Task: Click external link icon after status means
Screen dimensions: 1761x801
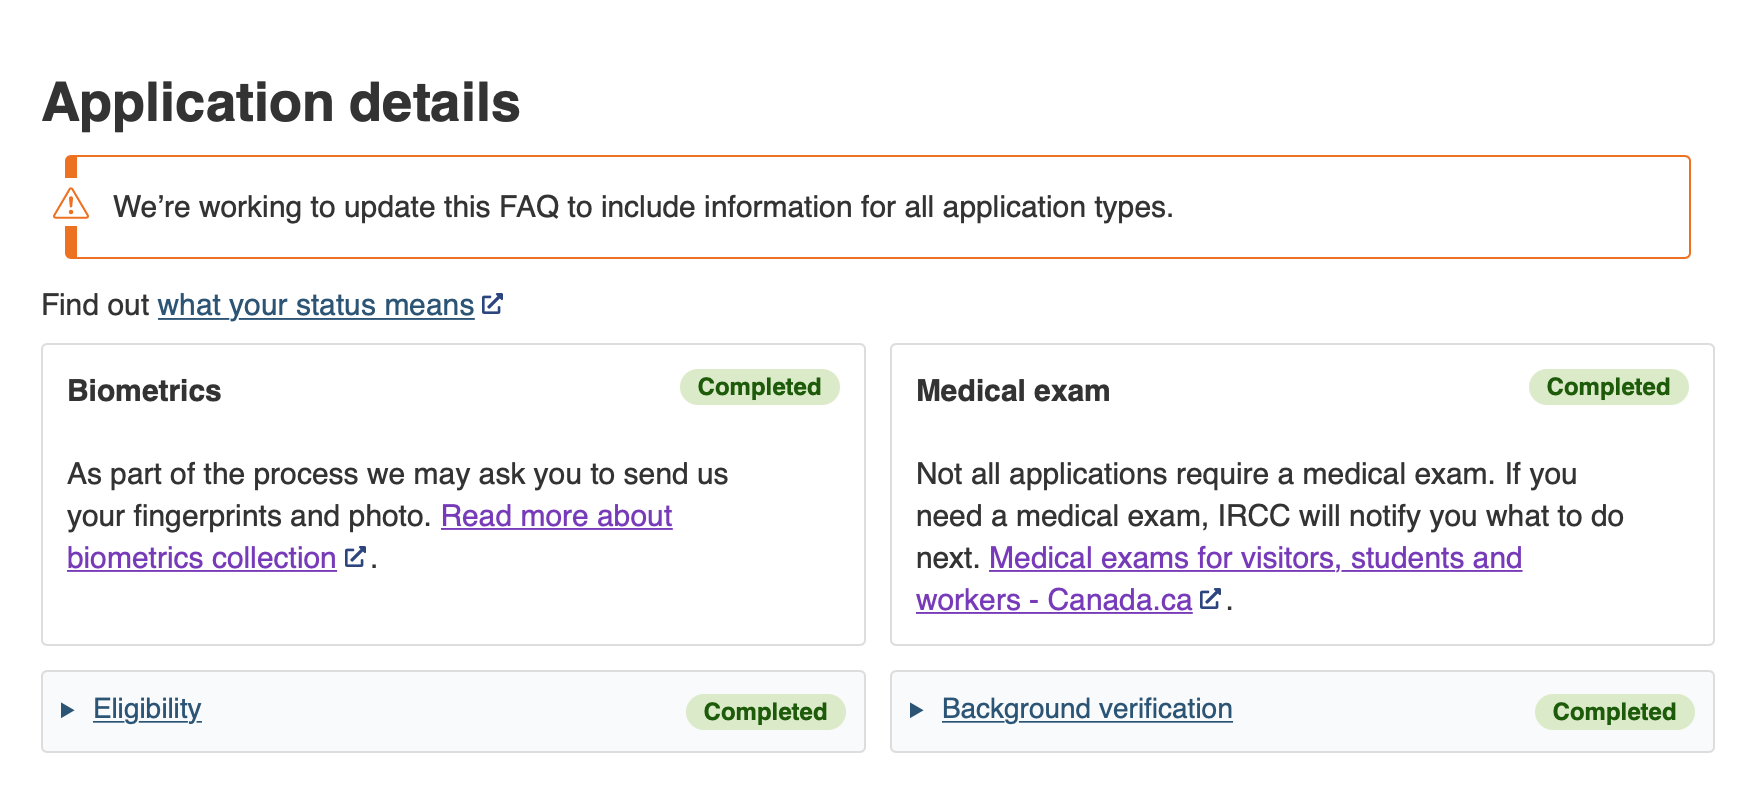Action: 492,304
